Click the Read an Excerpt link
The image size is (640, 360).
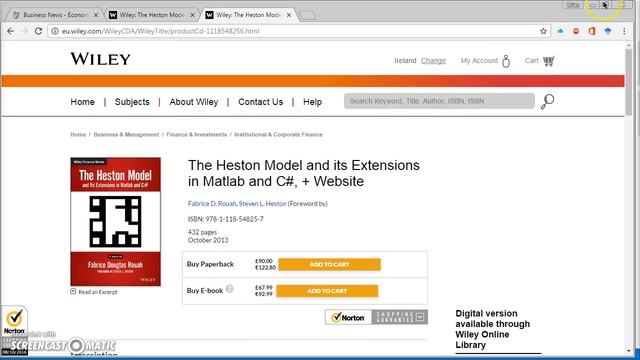(x=98, y=292)
